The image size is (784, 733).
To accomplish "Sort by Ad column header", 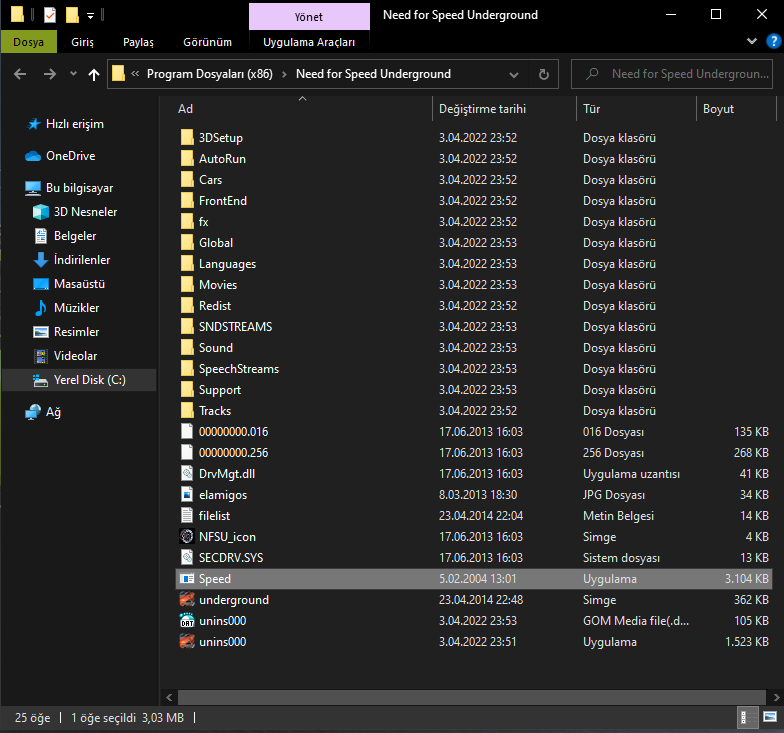I will [x=302, y=109].
